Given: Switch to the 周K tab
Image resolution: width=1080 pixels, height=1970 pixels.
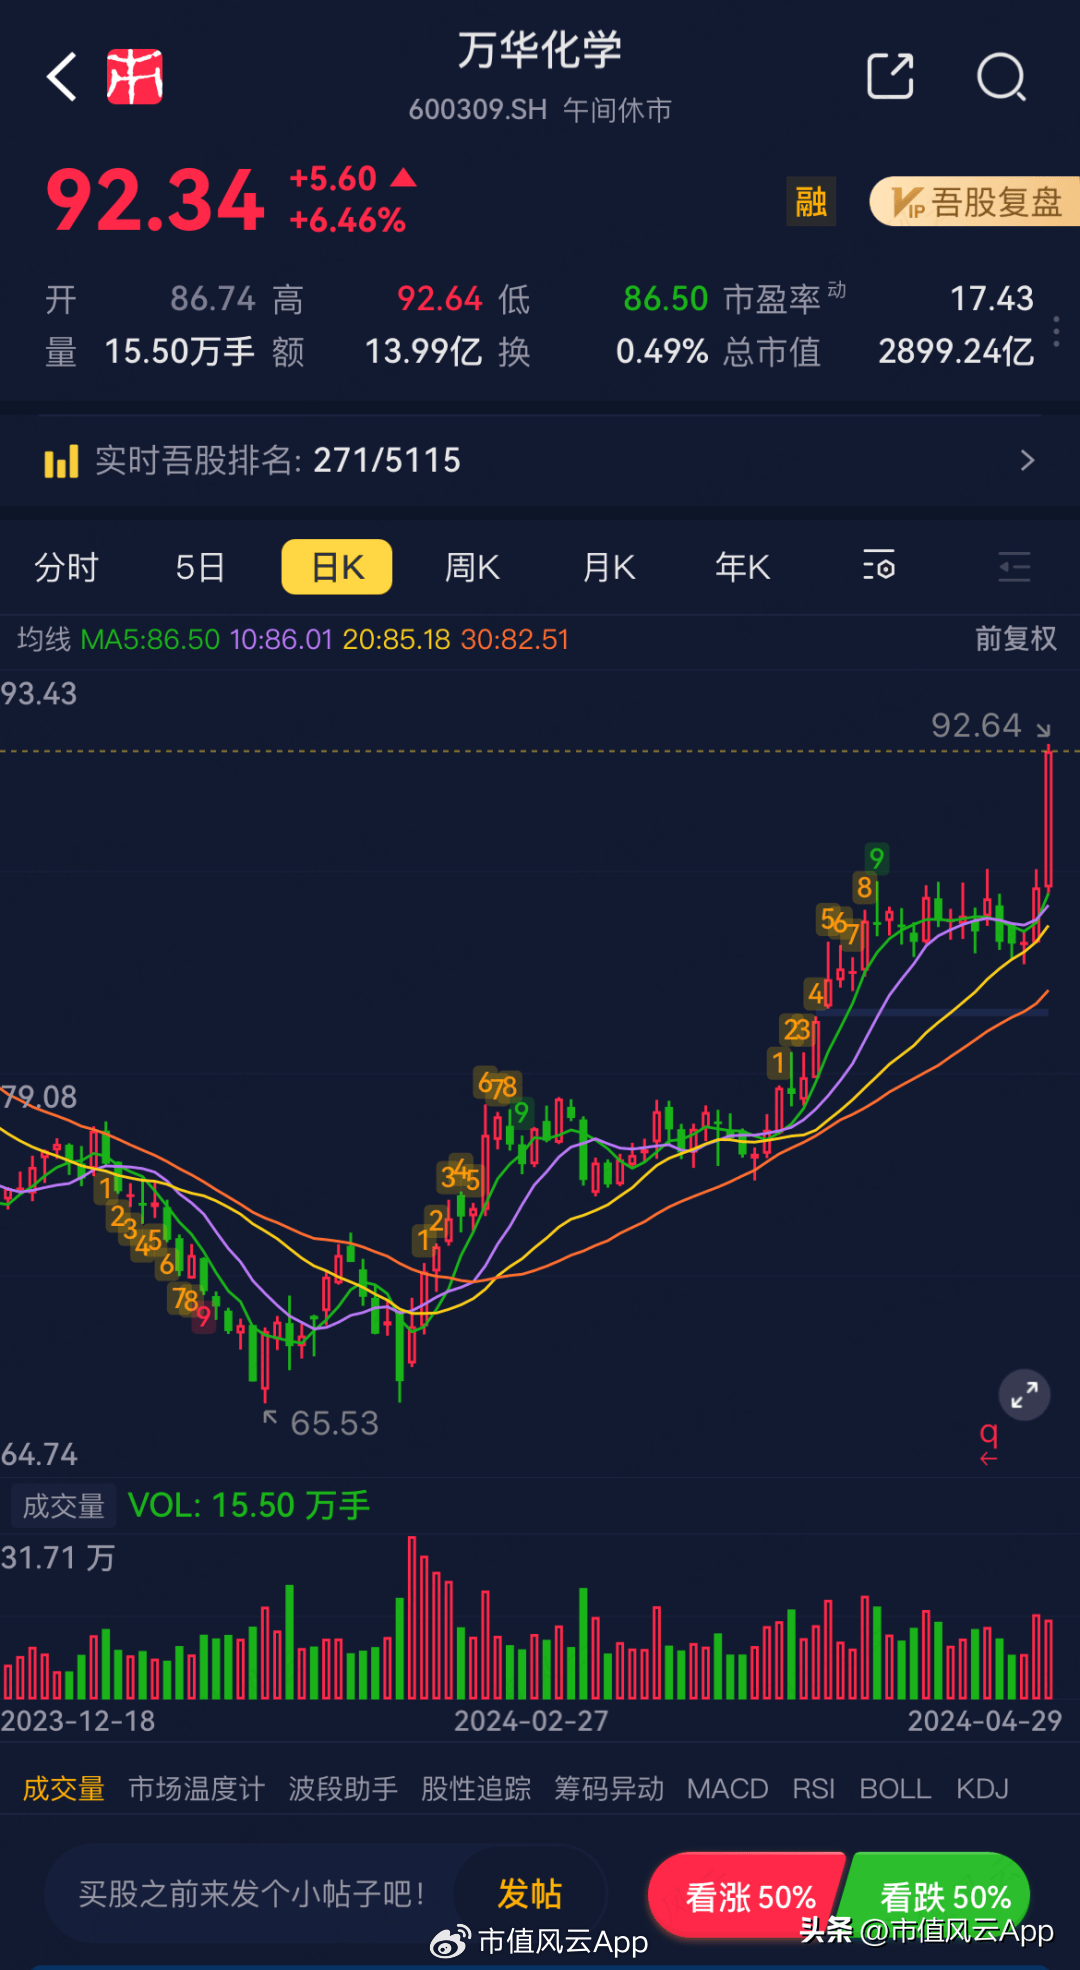Looking at the screenshot, I should click(471, 567).
